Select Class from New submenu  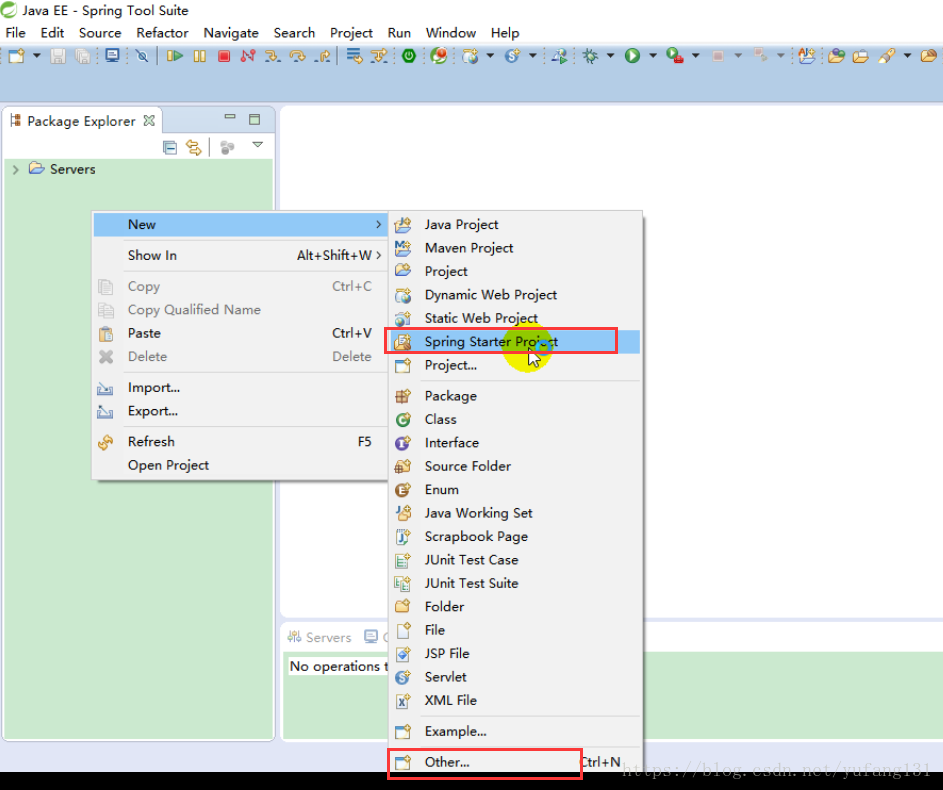pos(515,419)
